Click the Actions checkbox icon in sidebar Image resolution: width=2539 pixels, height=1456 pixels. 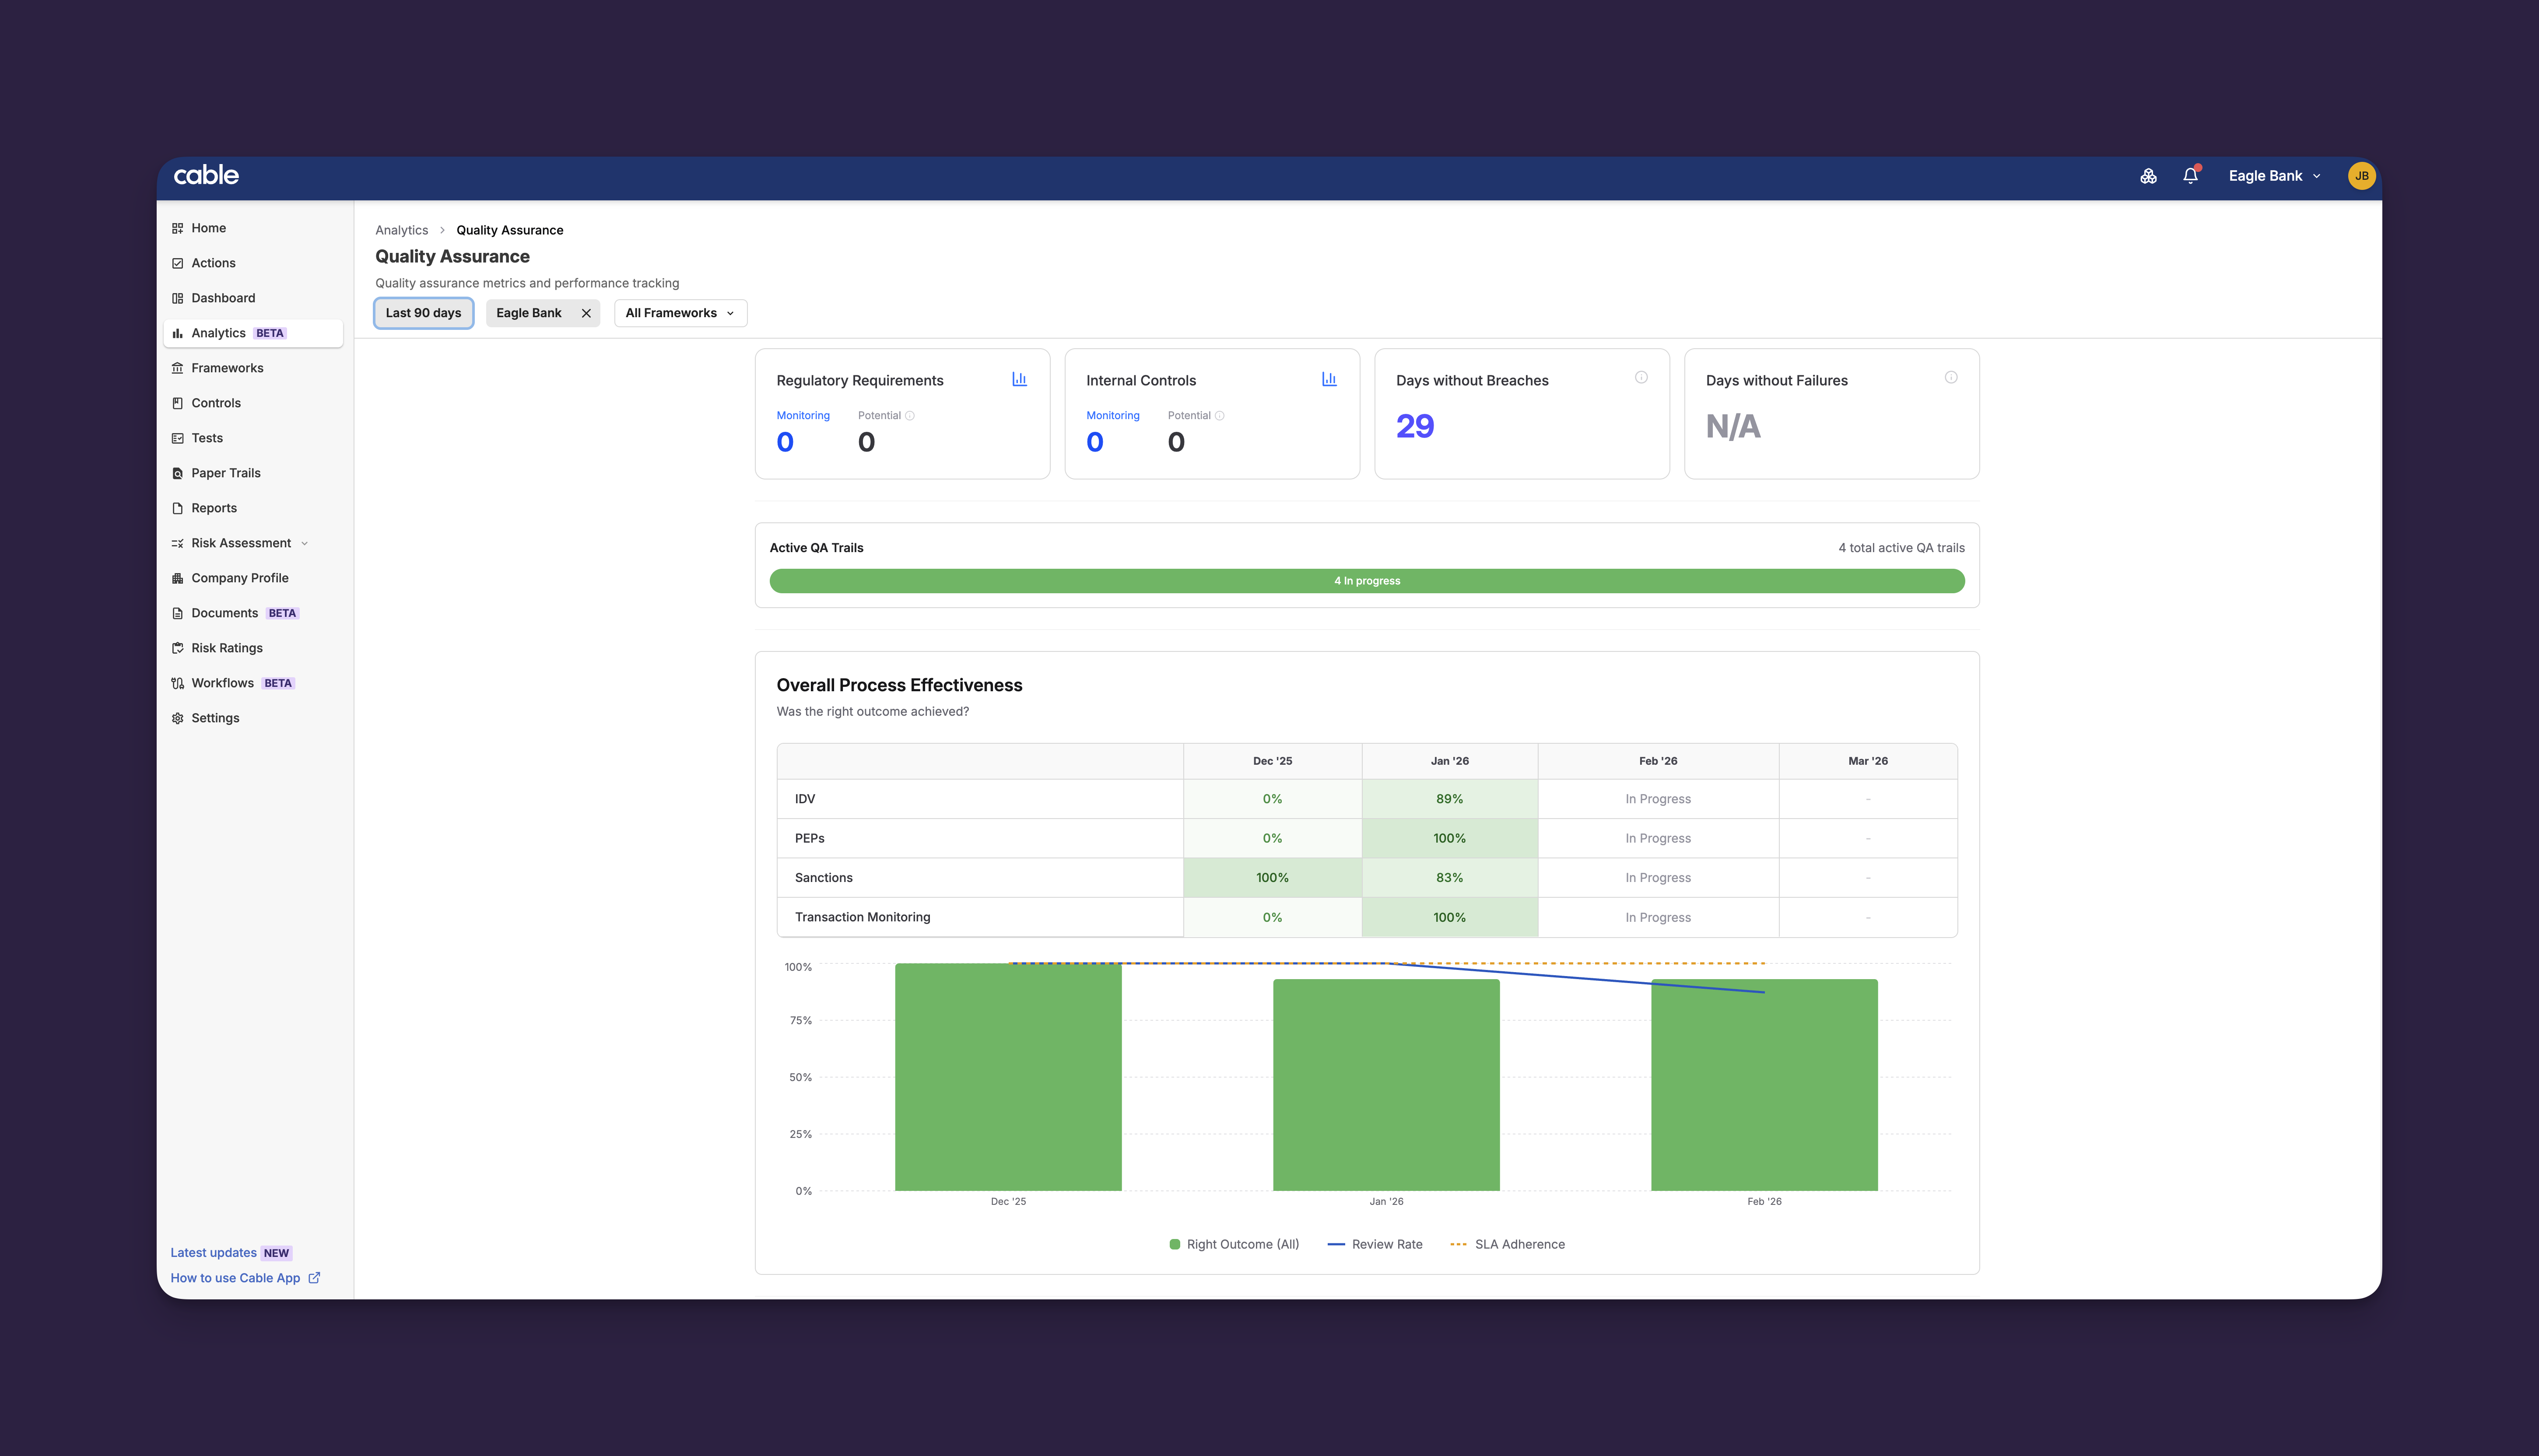177,263
